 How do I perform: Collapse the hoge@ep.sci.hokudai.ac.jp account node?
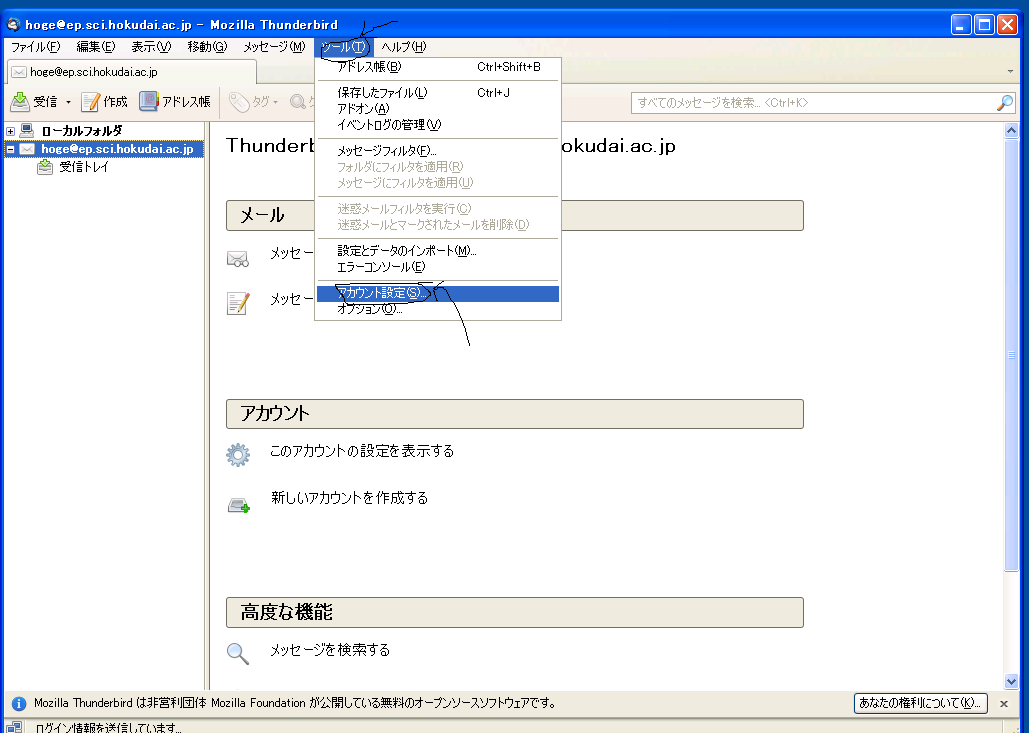pyautogui.click(x=10, y=149)
